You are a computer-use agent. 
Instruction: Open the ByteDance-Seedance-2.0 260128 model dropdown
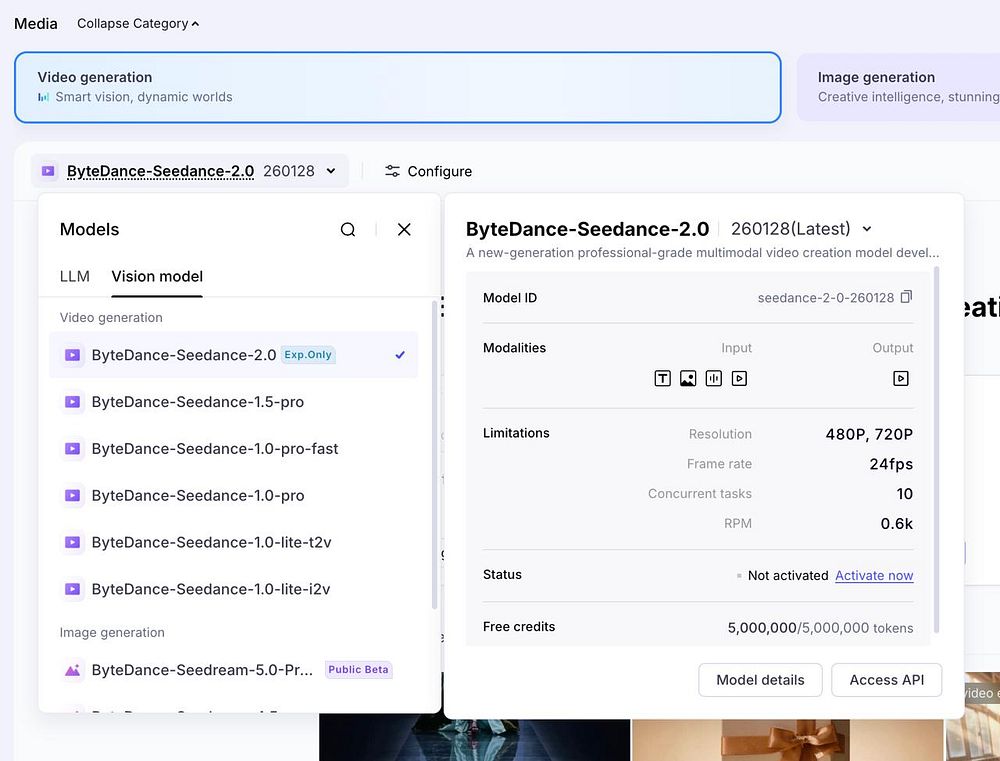[x=190, y=171]
